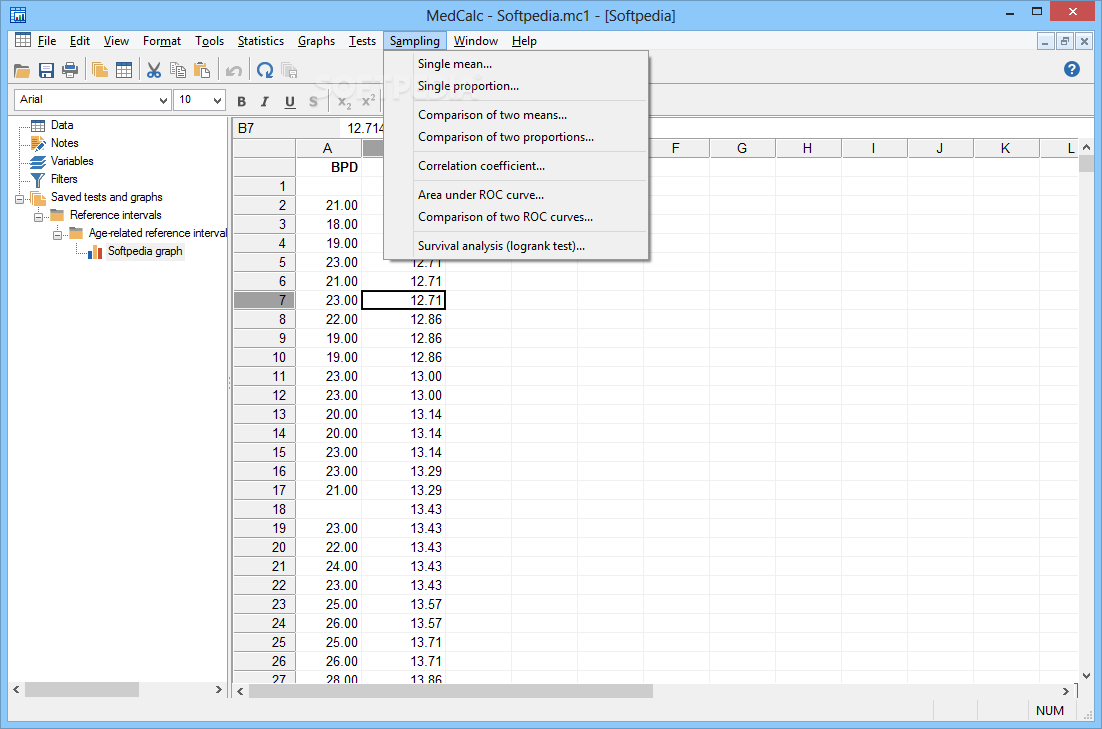Image resolution: width=1102 pixels, height=729 pixels.
Task: Select Data in the contents tree
Action: pyautogui.click(x=62, y=124)
